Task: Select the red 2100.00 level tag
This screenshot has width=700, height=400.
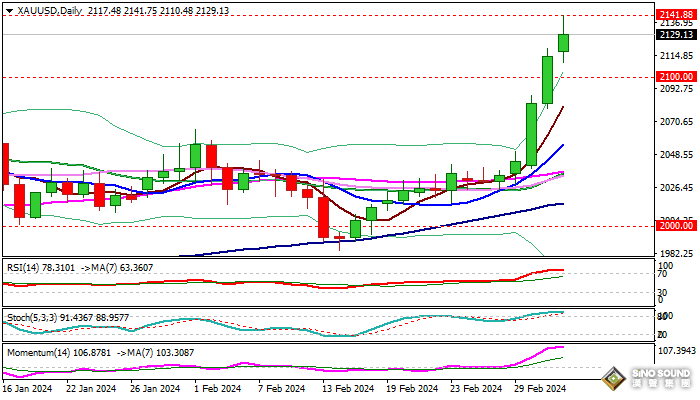Action: (x=676, y=76)
